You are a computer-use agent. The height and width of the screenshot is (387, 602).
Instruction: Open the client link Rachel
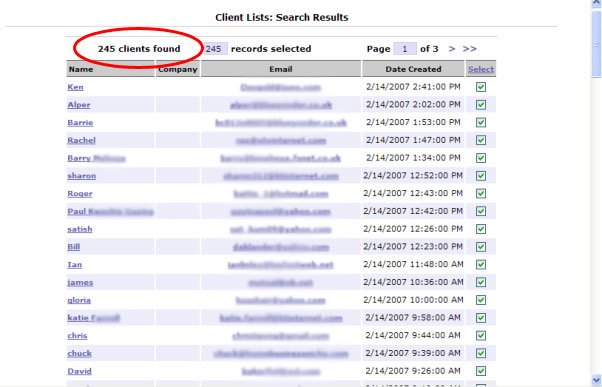(x=81, y=140)
